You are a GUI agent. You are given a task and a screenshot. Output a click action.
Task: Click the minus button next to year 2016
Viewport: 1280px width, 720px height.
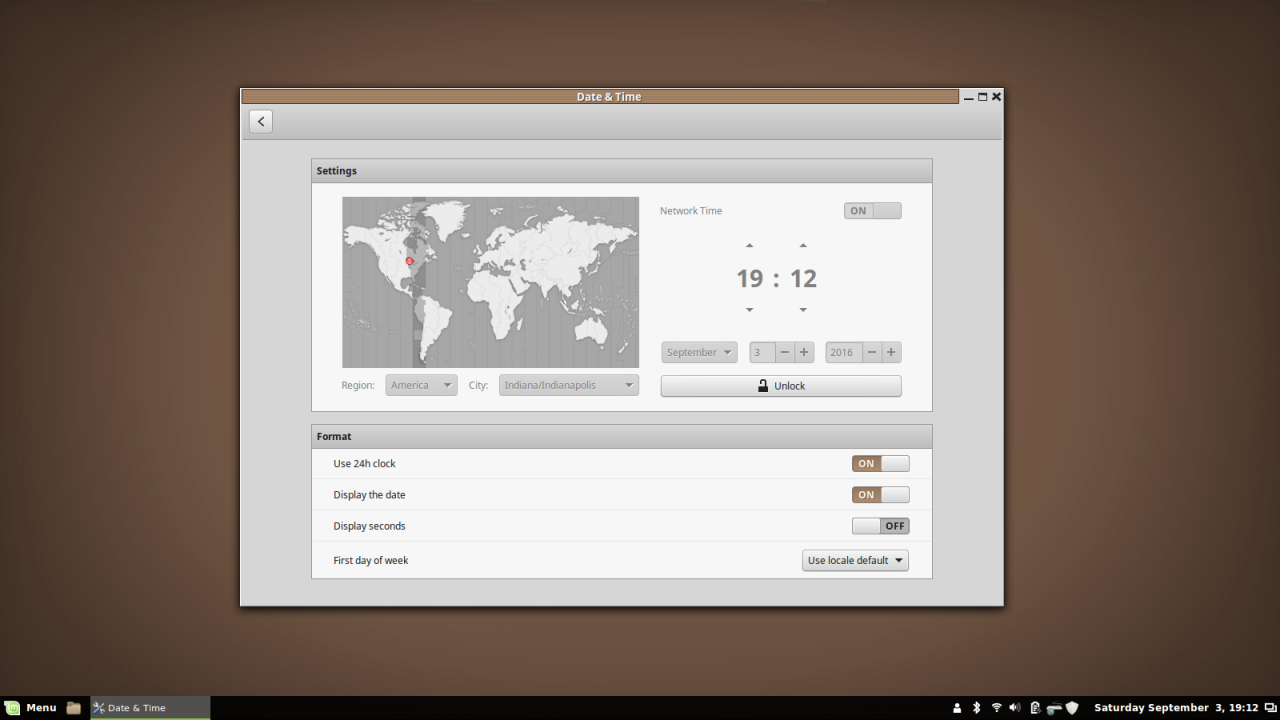872,352
